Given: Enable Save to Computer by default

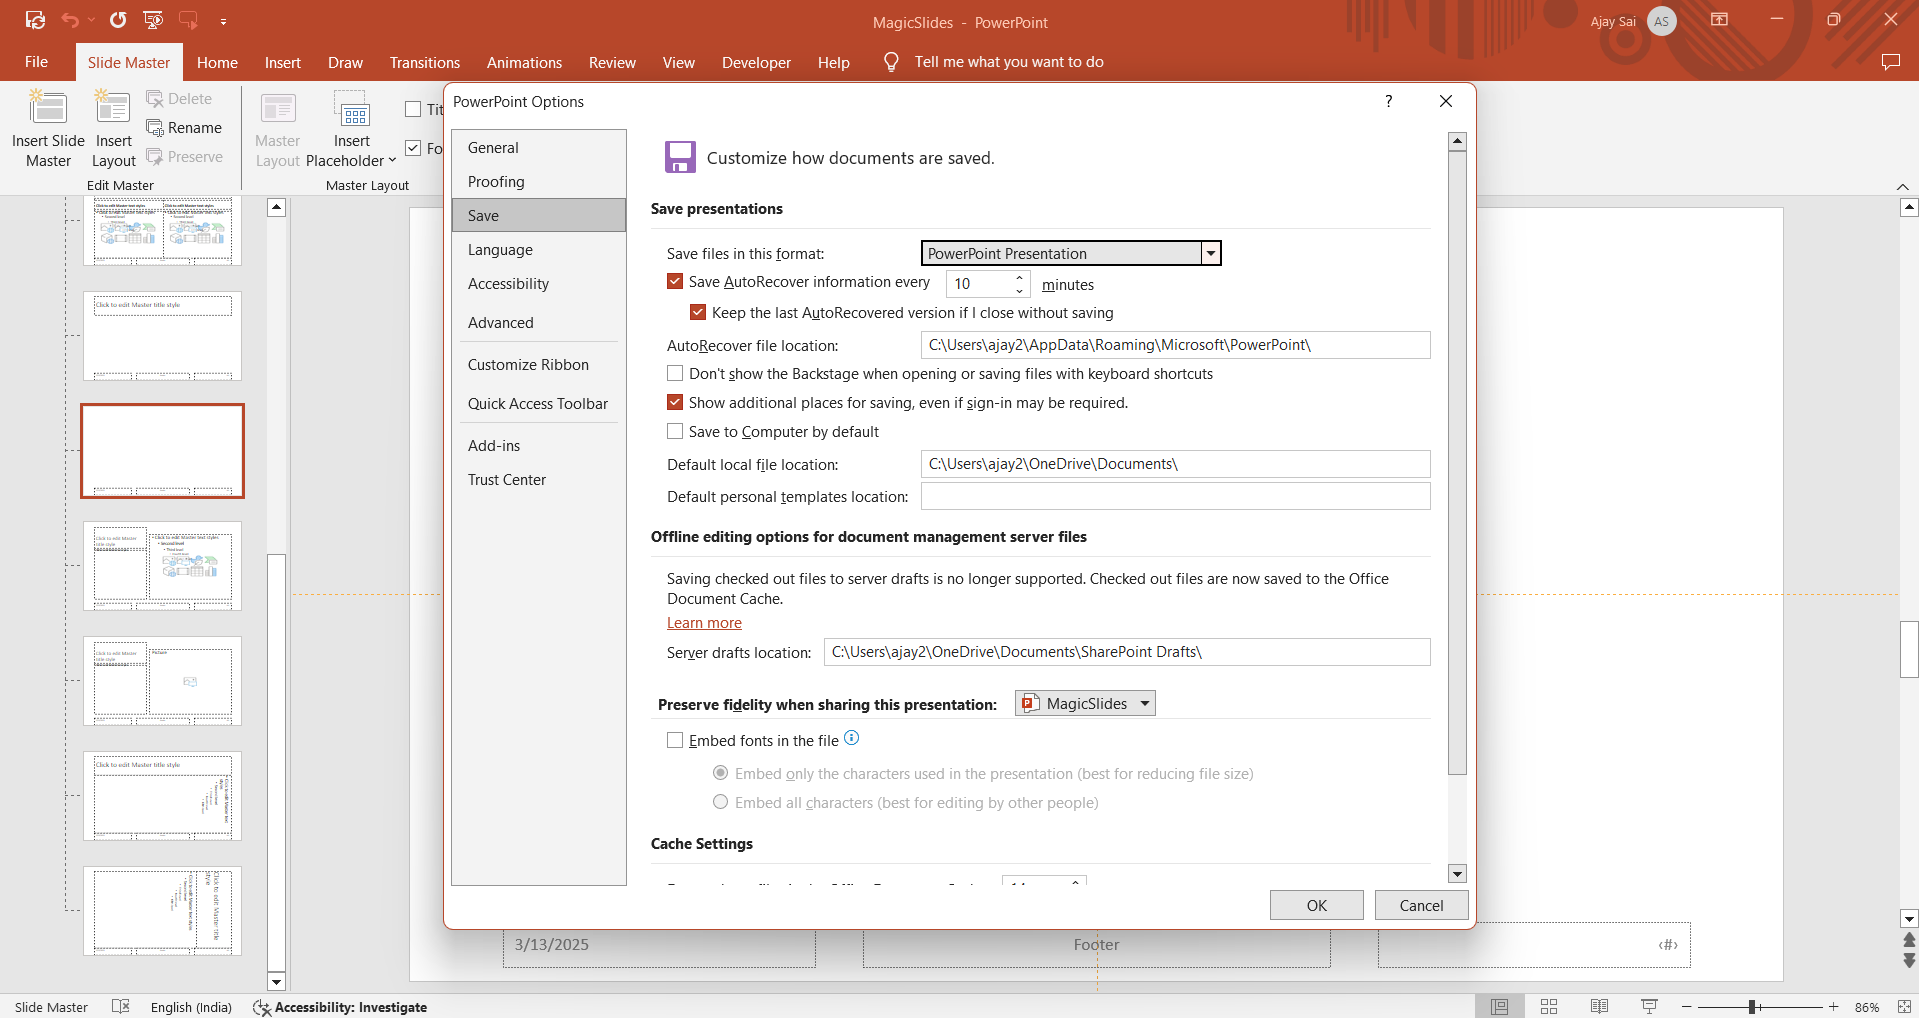Looking at the screenshot, I should tap(675, 432).
